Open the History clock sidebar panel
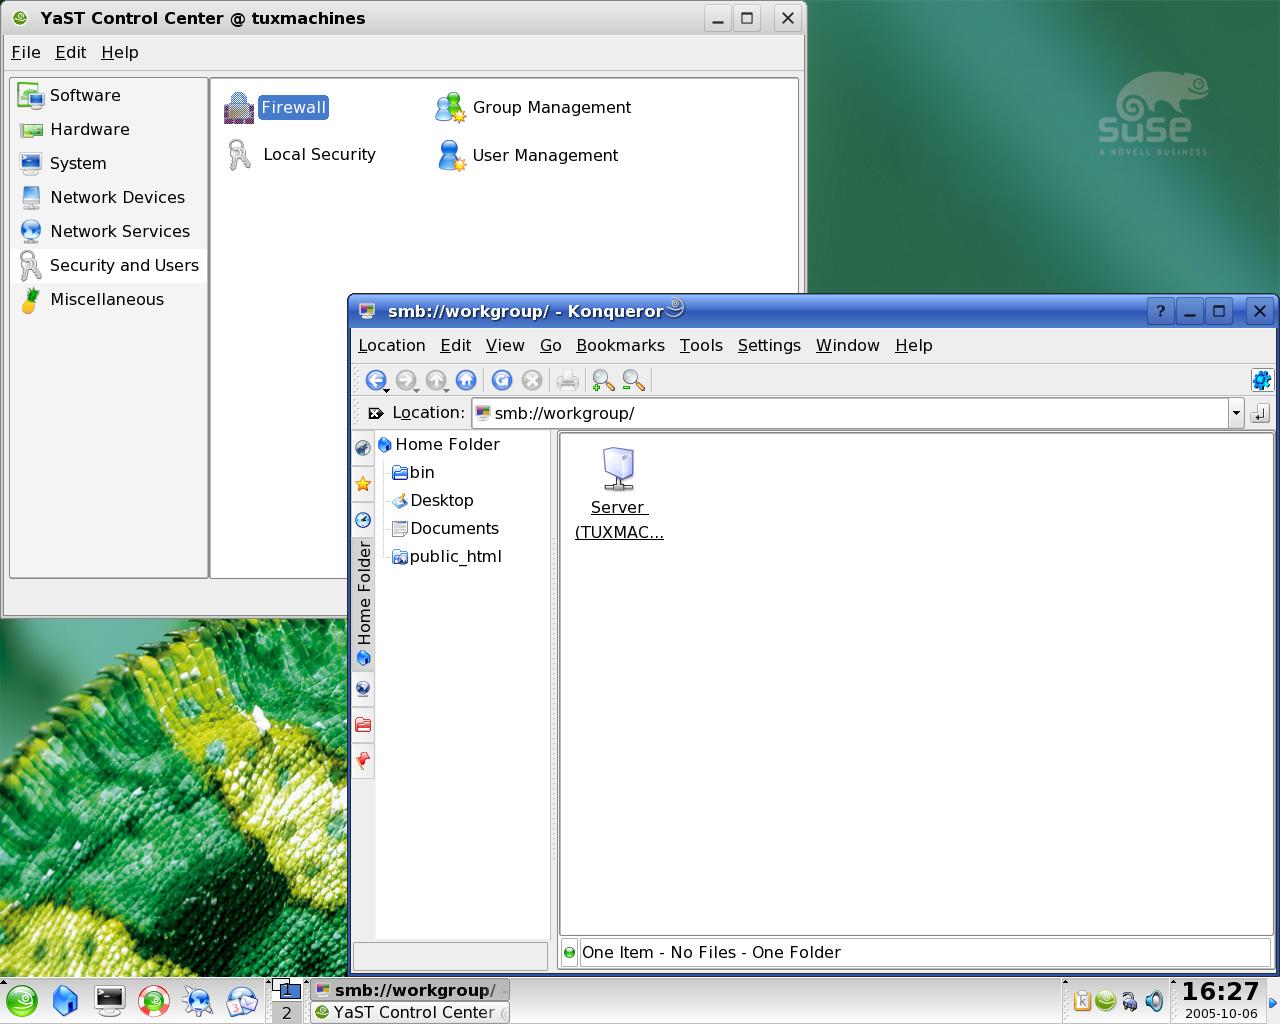The height and width of the screenshot is (1024, 1280). point(363,520)
